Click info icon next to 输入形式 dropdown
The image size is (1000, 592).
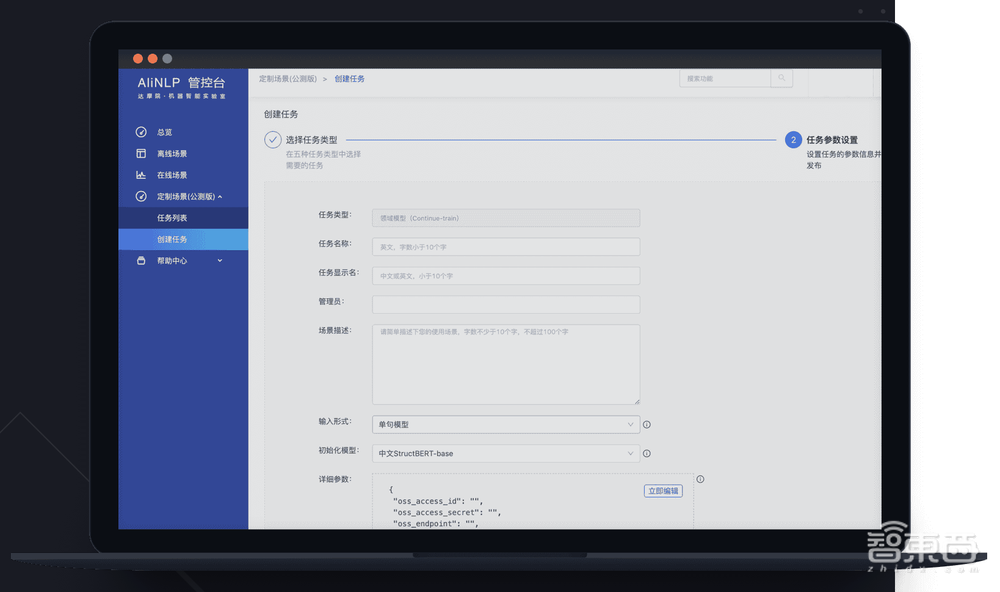[647, 425]
